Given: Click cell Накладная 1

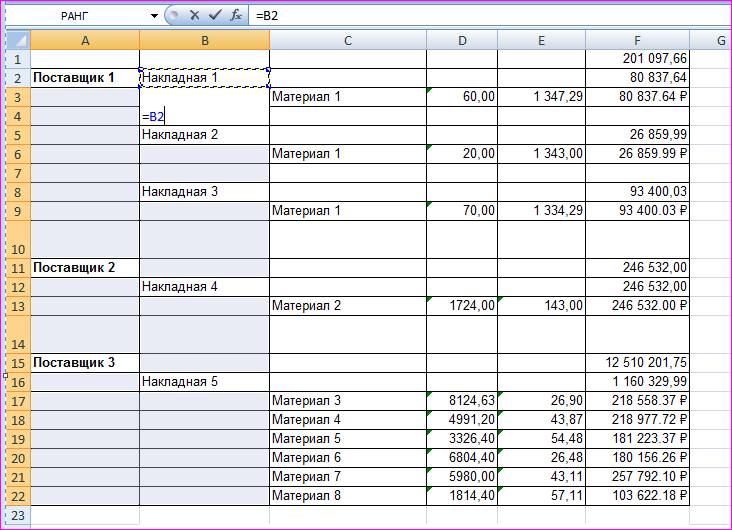Looking at the screenshot, I should click(204, 78).
